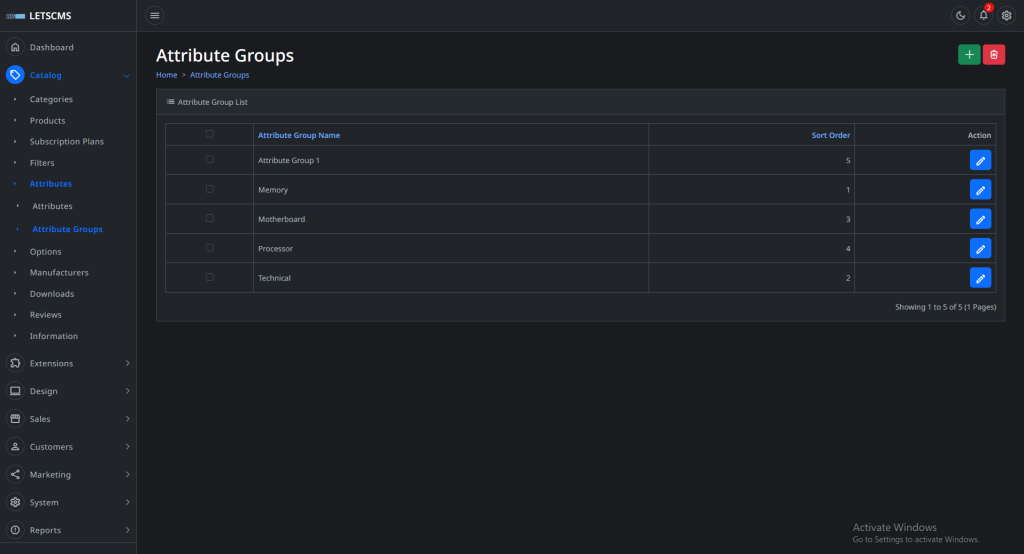Click the 'Attribute Group 1' name cell
This screenshot has width=1024, height=554.
[x=451, y=160]
